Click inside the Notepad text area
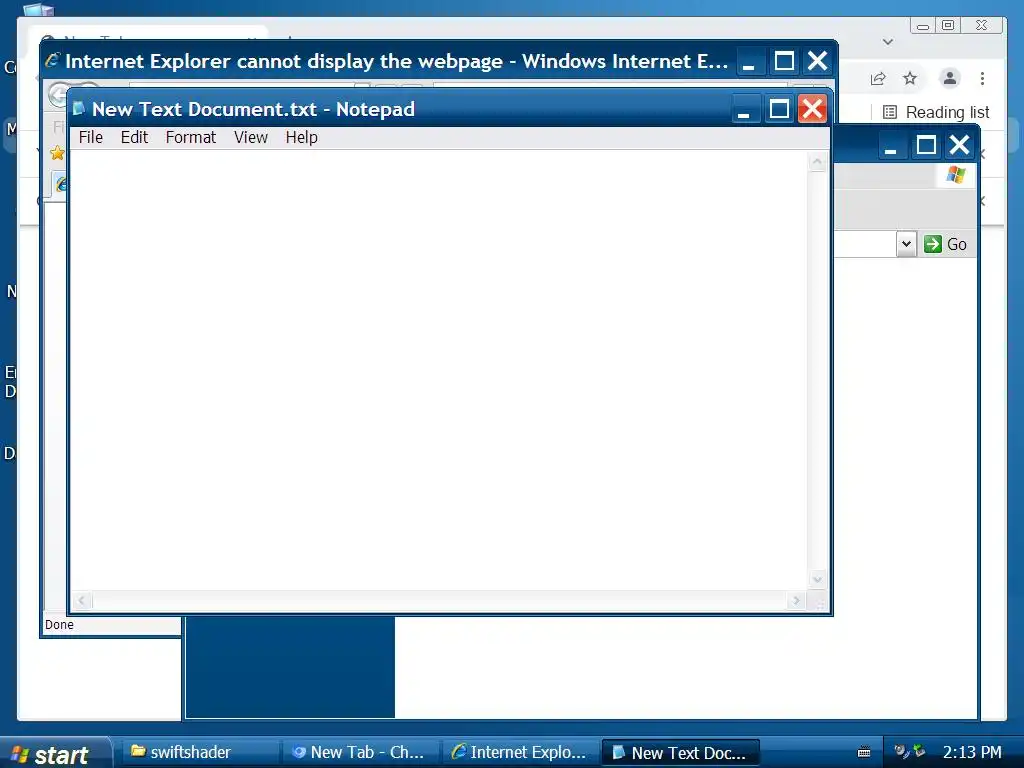1024x768 pixels. [438, 370]
